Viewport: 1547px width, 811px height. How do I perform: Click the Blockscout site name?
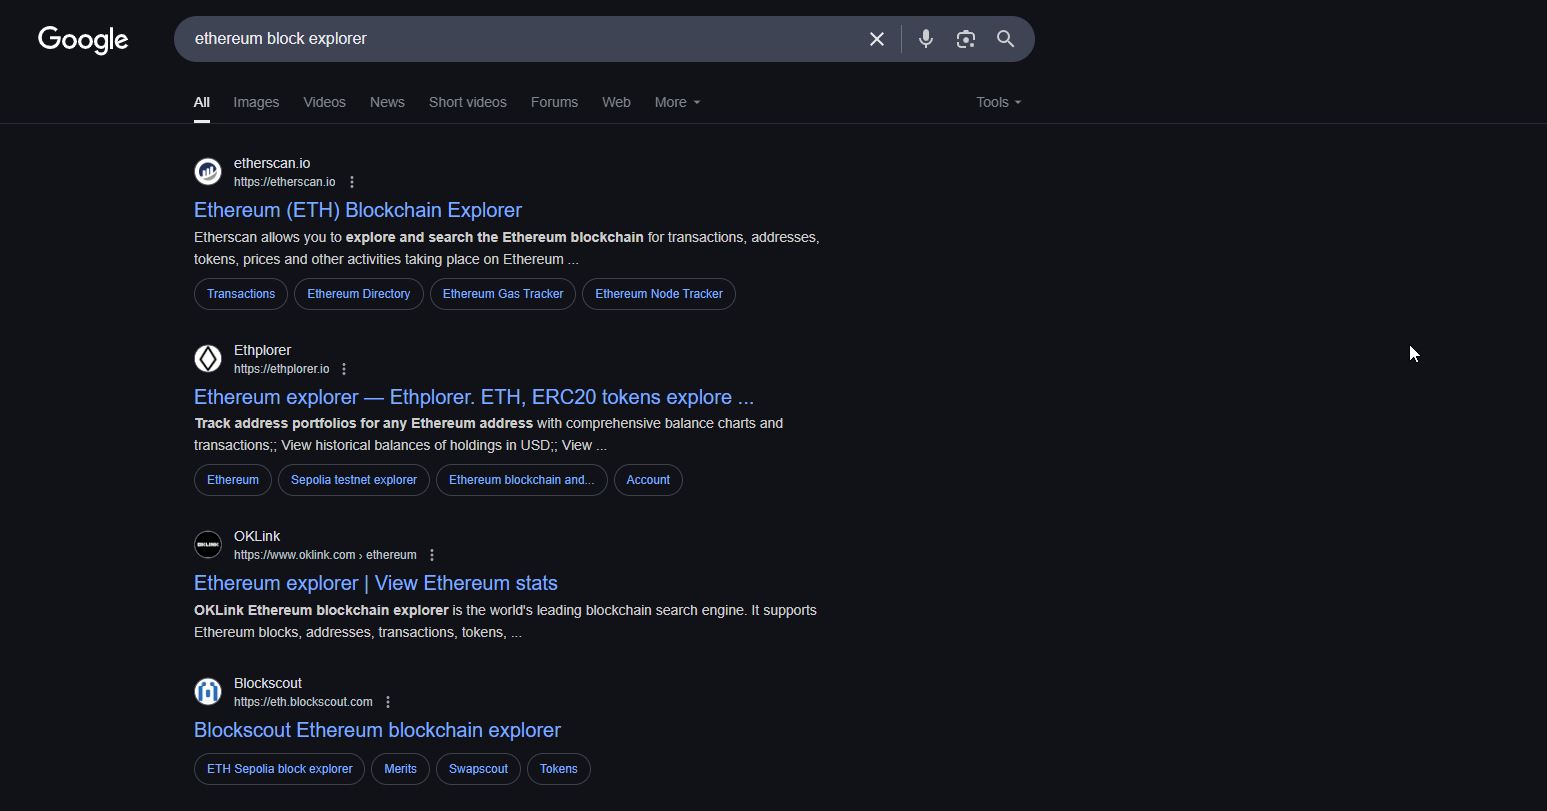pyautogui.click(x=268, y=683)
